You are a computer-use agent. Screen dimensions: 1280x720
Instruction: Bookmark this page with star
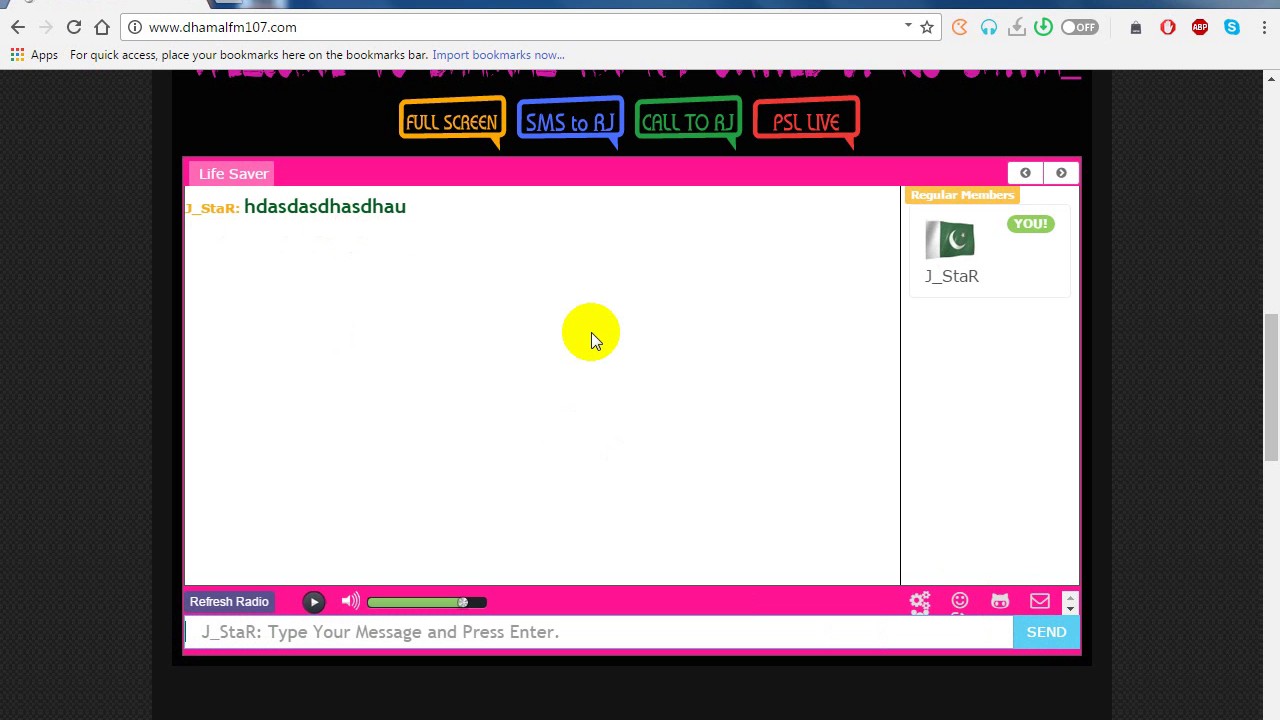click(x=927, y=27)
